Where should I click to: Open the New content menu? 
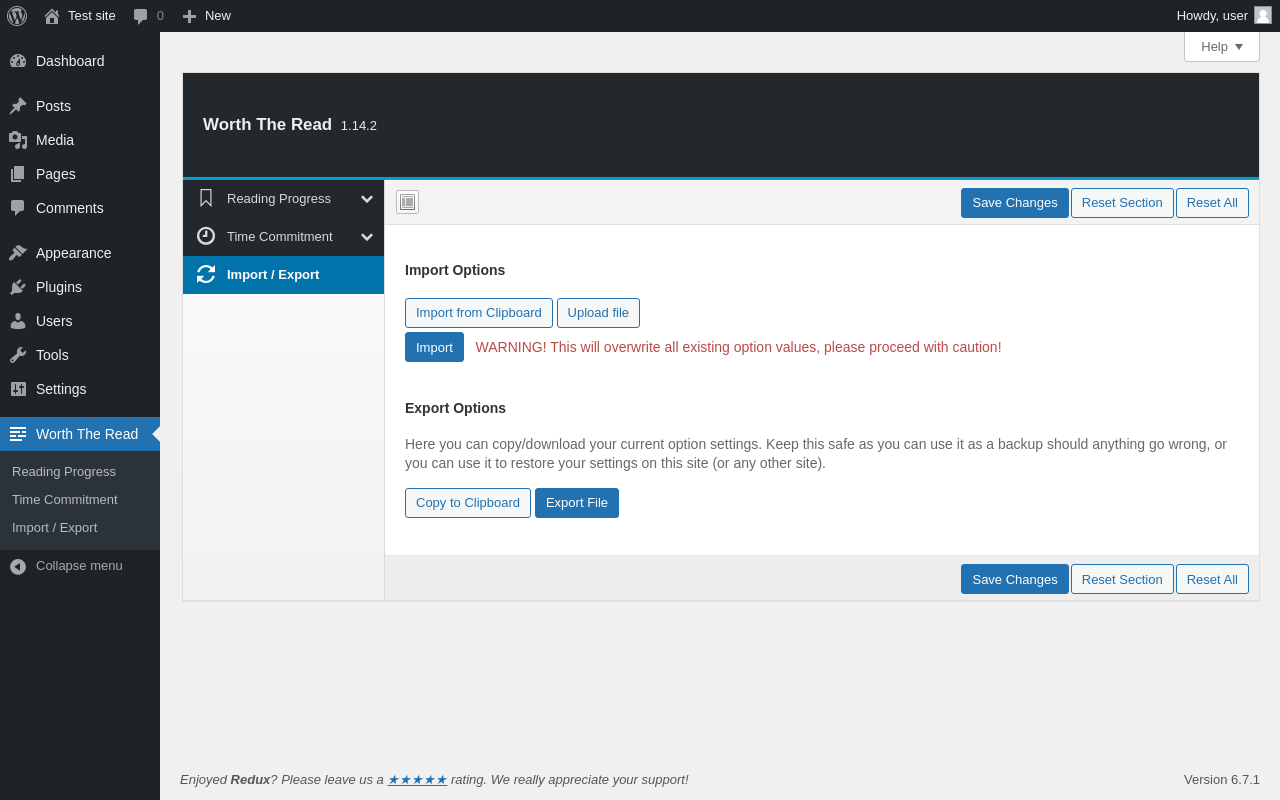[206, 16]
